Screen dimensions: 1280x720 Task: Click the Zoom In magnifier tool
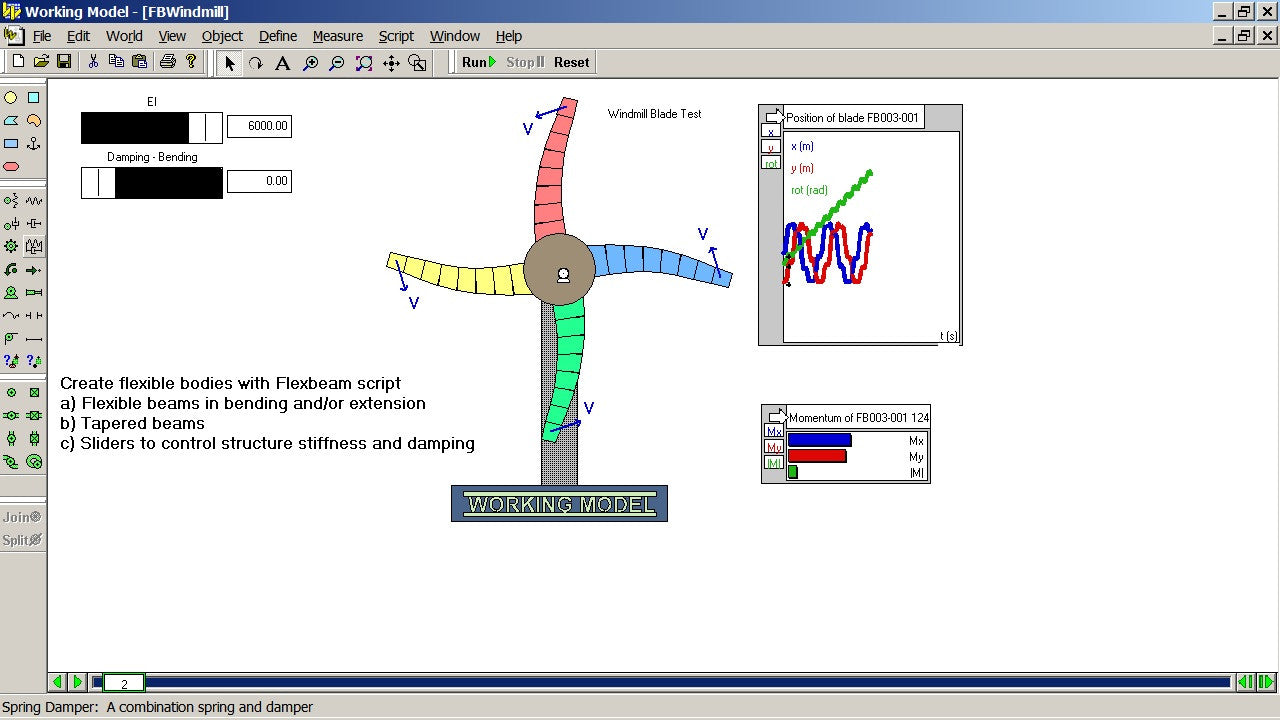(x=310, y=63)
